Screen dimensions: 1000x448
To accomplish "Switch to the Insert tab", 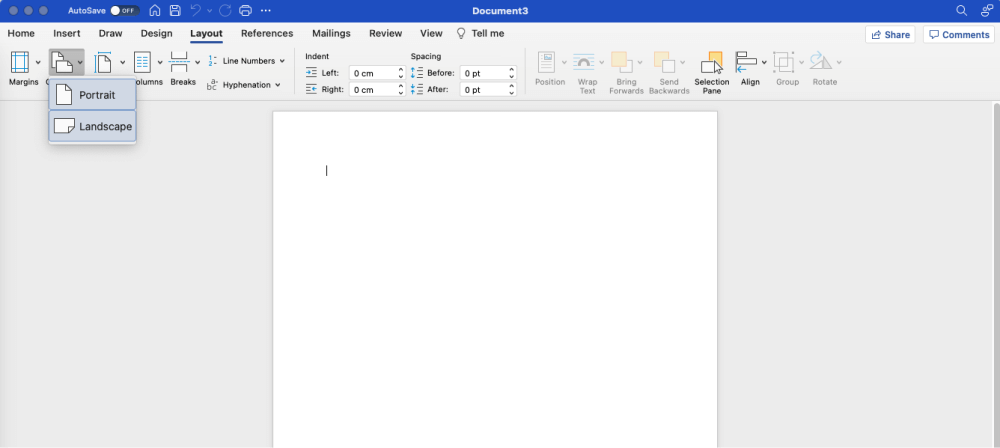I will pos(67,33).
